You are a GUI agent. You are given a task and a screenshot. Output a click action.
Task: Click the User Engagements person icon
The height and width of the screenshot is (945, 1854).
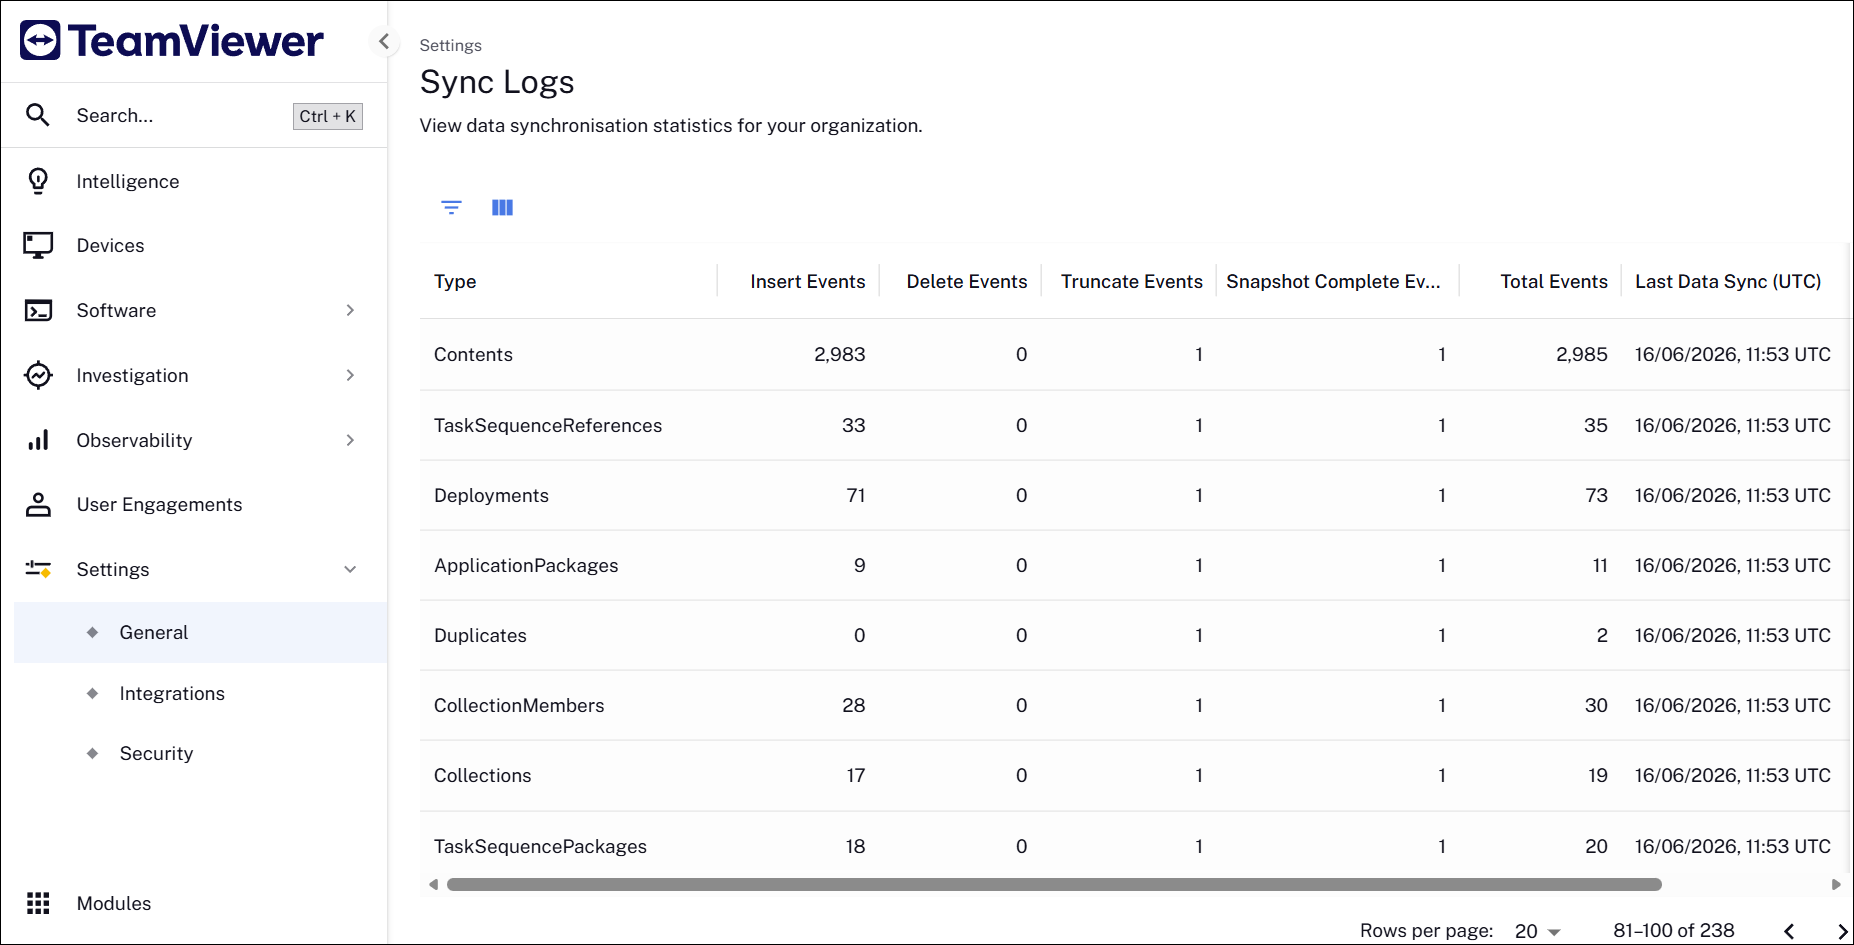click(38, 504)
